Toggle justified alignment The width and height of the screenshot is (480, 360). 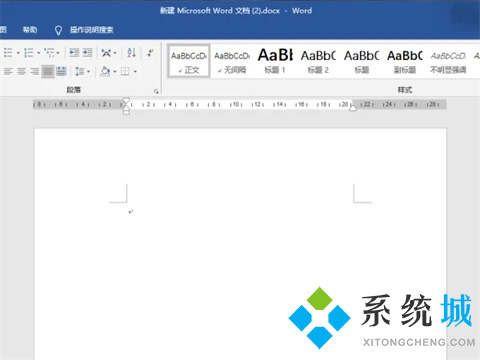point(48,71)
